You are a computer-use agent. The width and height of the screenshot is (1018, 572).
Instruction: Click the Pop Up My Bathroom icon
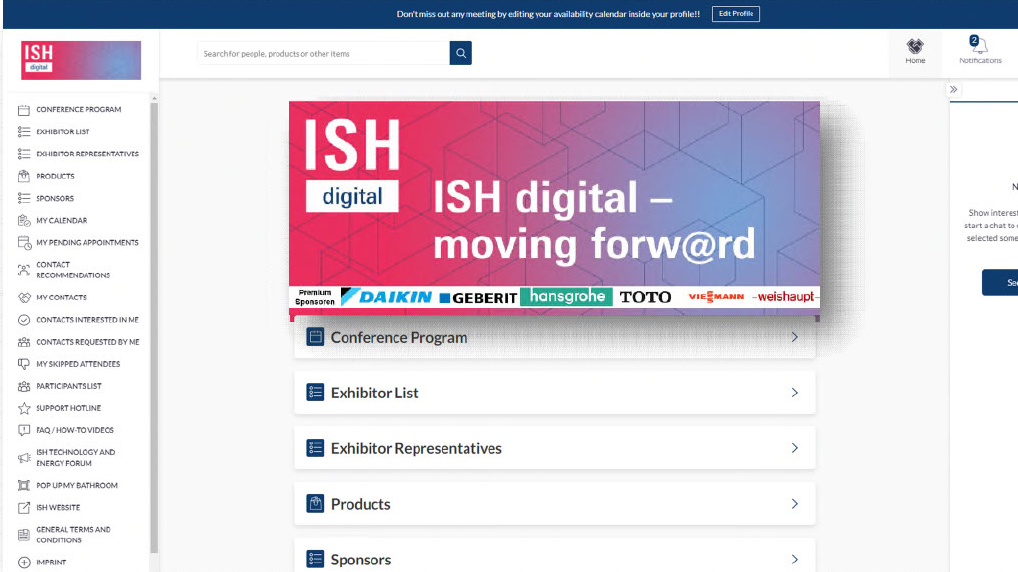click(24, 486)
